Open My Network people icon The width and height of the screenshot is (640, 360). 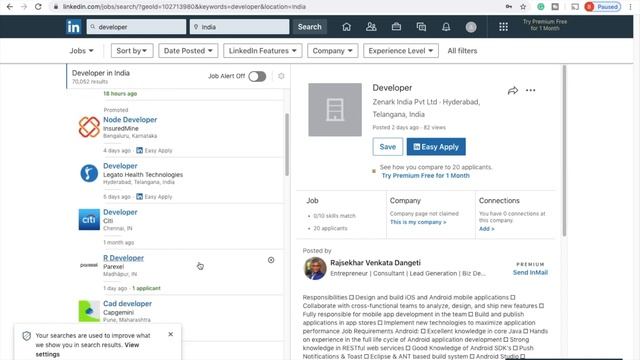point(371,27)
